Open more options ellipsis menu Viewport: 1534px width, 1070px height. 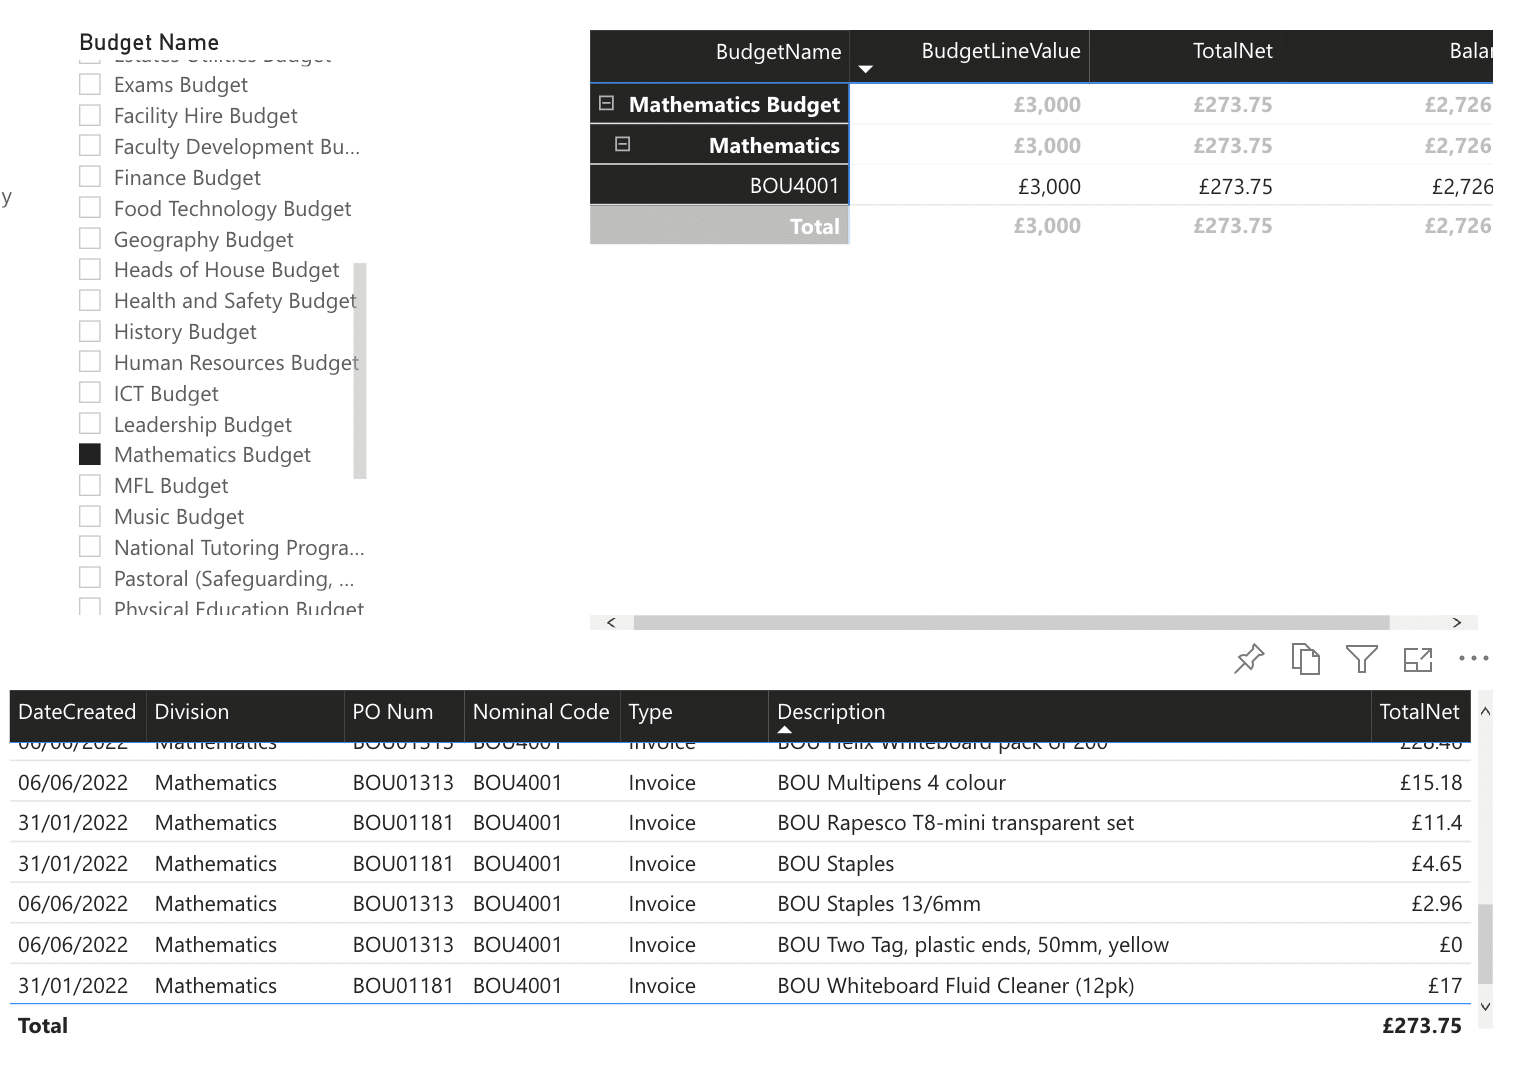1473,658
